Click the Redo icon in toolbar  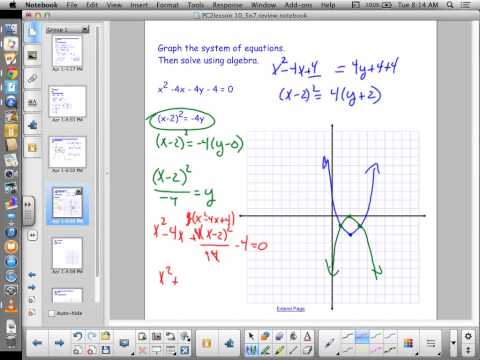tap(92, 336)
